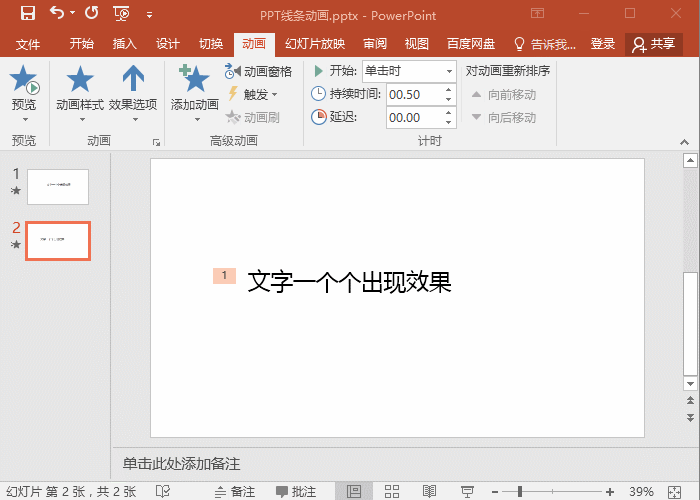Open the 文件 menu

pos(28,44)
